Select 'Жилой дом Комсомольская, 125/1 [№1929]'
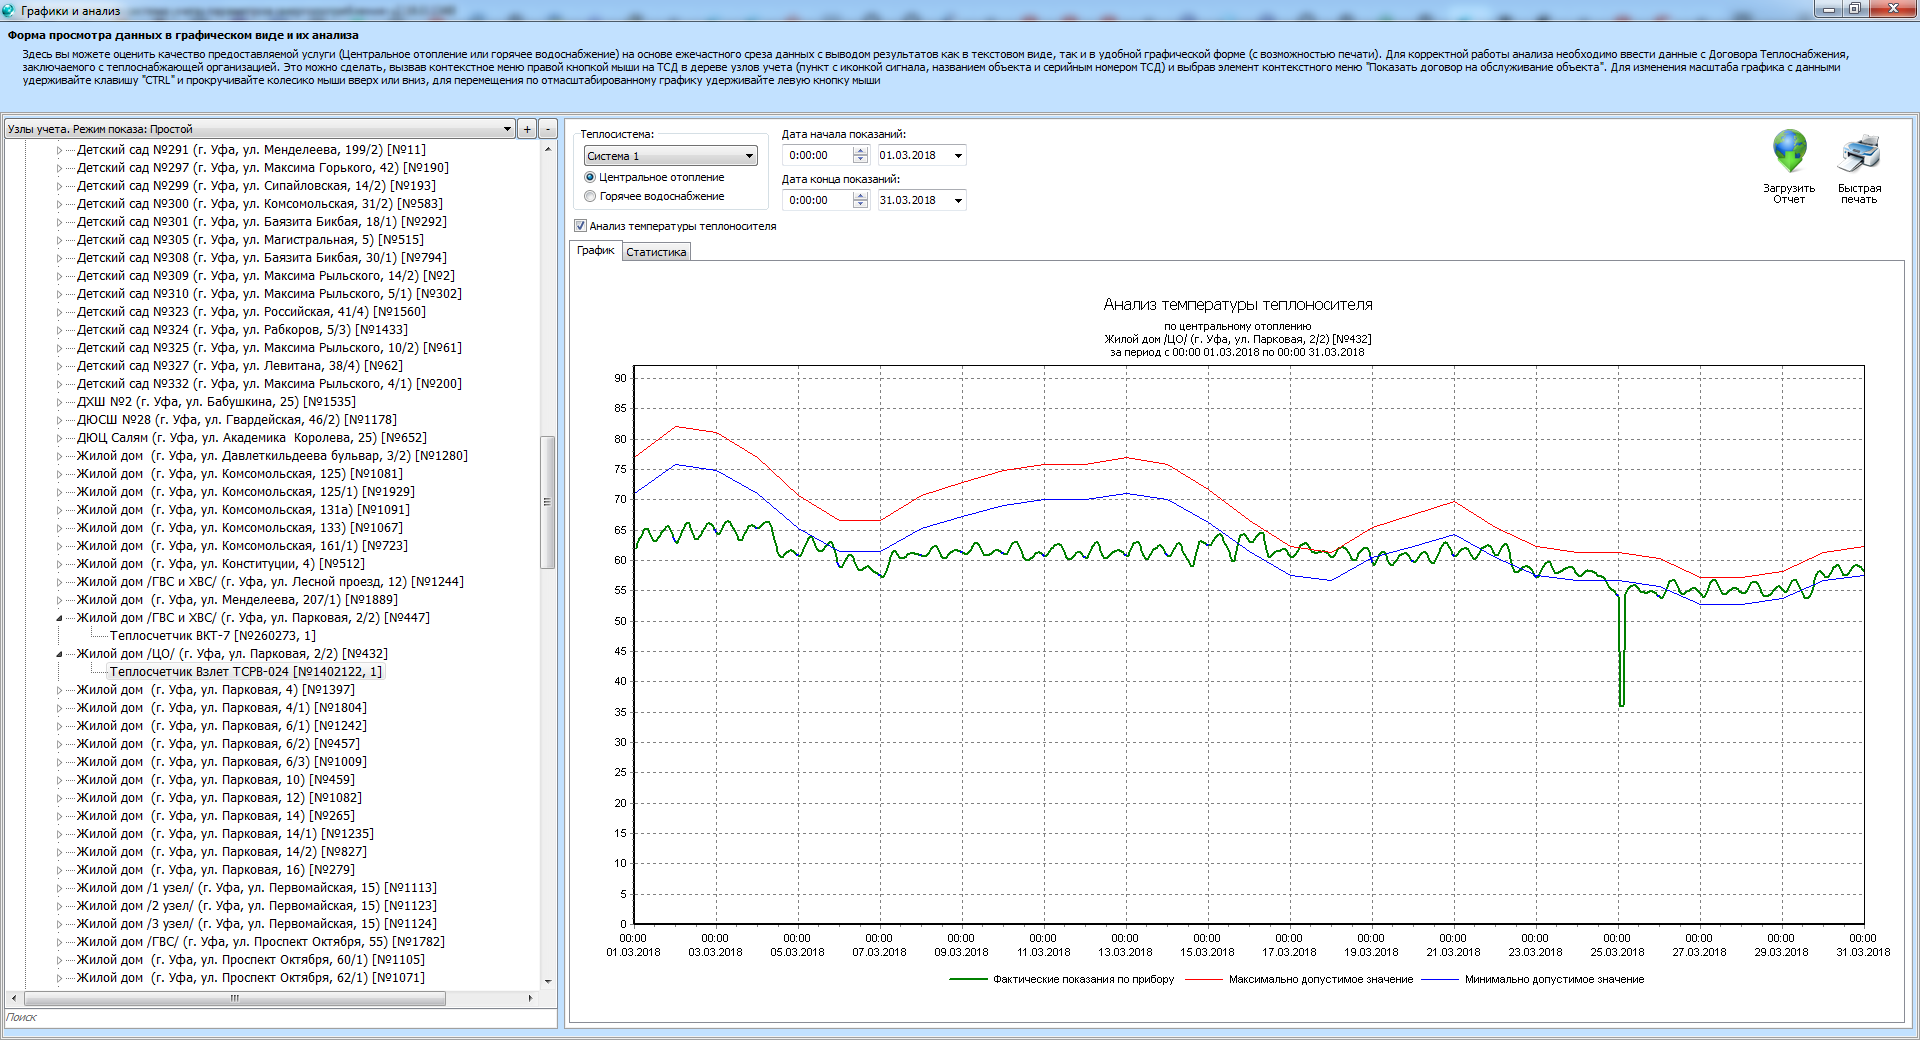1920x1040 pixels. 246,492
